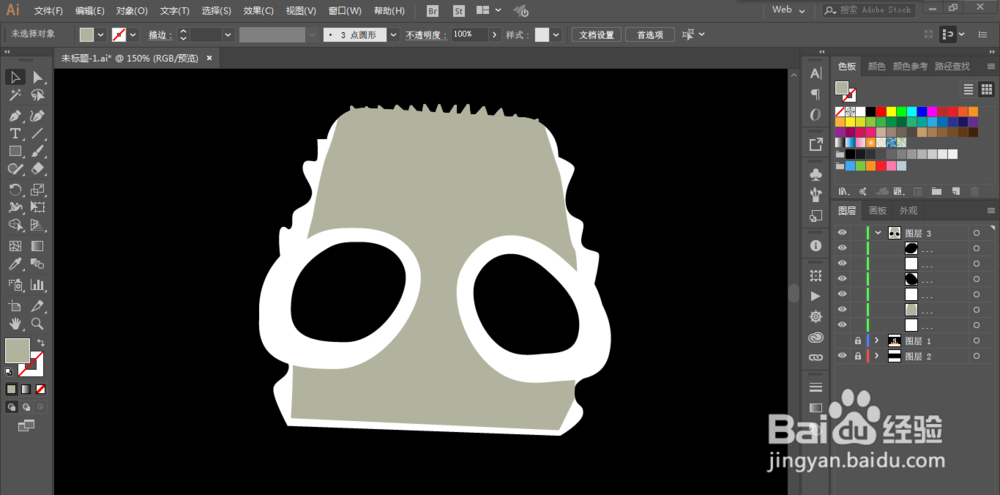Hide the first sublayer under 图层 3

pos(842,248)
